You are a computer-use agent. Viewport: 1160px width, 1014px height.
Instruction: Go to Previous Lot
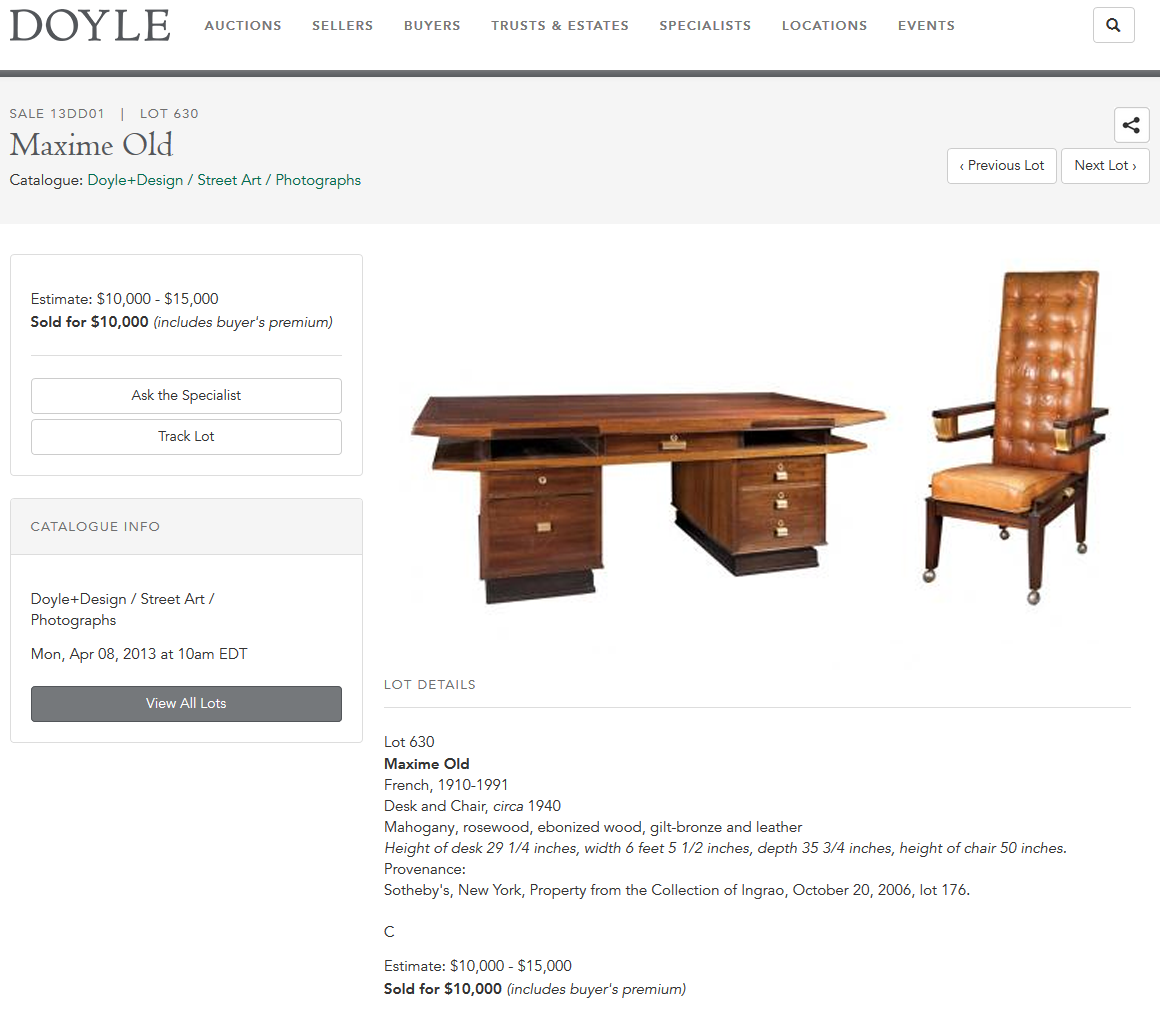pyautogui.click(x=1002, y=166)
